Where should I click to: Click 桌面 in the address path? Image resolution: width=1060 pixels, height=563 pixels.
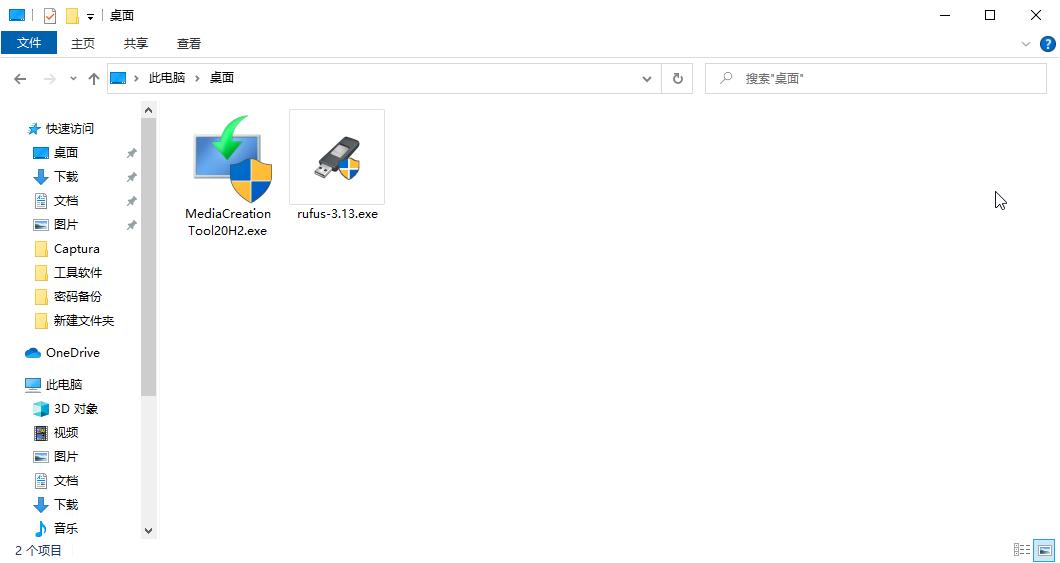(222, 78)
